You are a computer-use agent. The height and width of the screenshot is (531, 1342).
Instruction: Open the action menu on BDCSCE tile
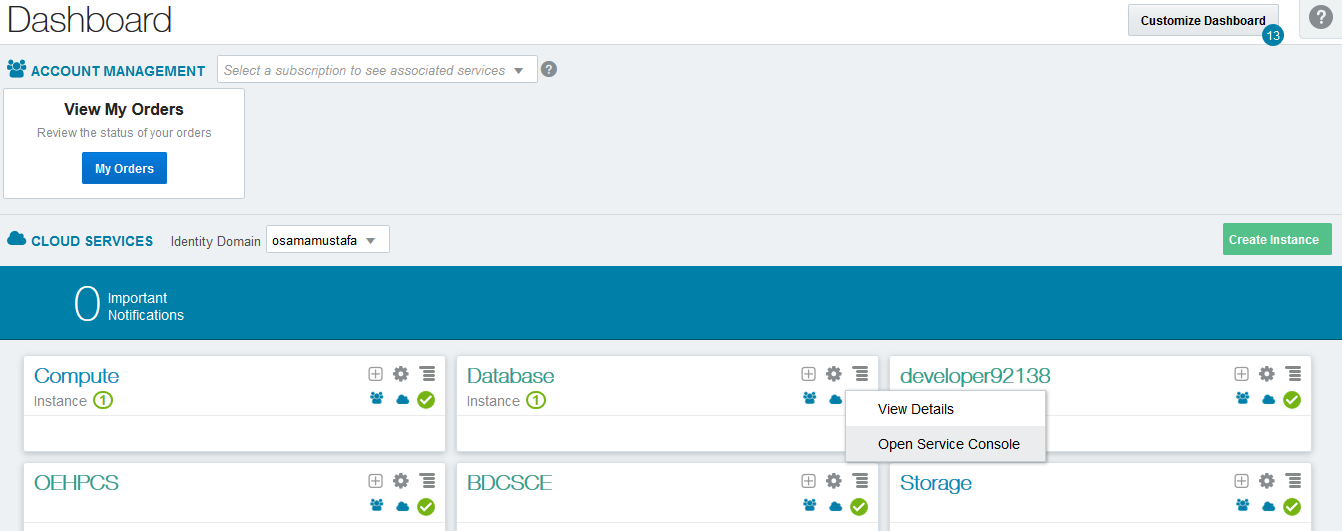tap(860, 481)
